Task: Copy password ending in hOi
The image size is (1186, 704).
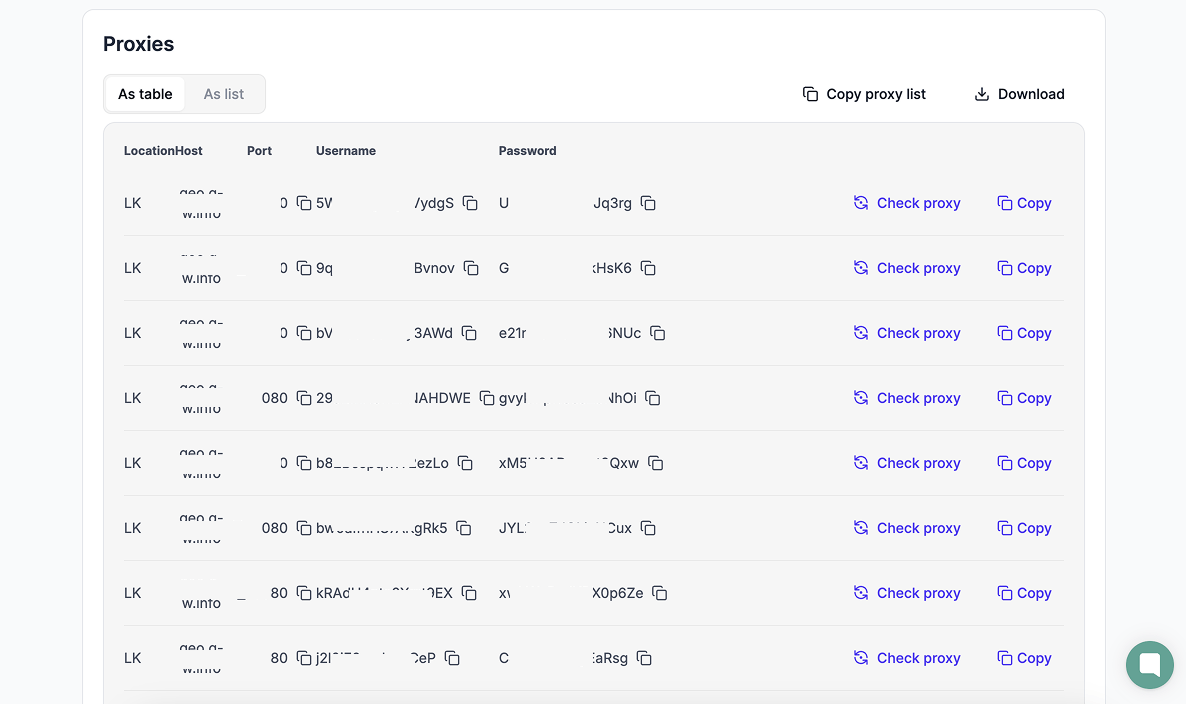Action: click(653, 399)
